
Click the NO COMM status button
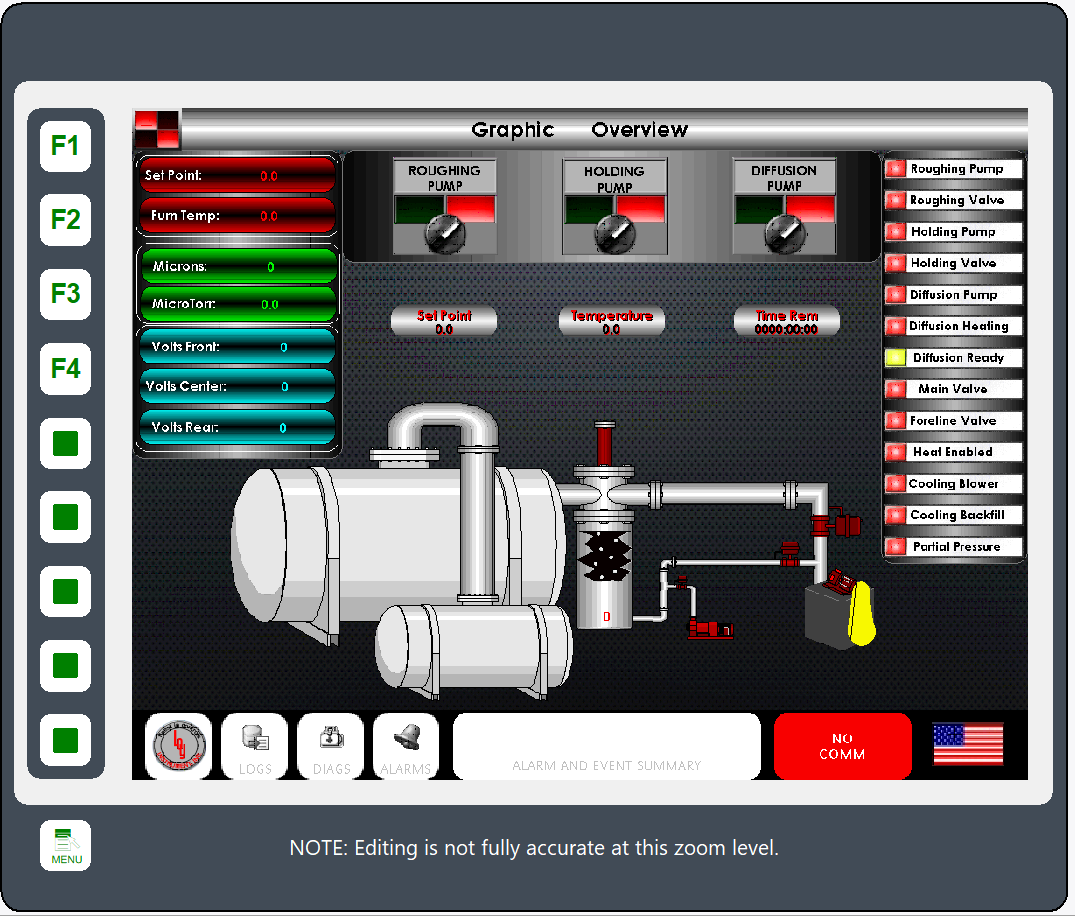842,746
